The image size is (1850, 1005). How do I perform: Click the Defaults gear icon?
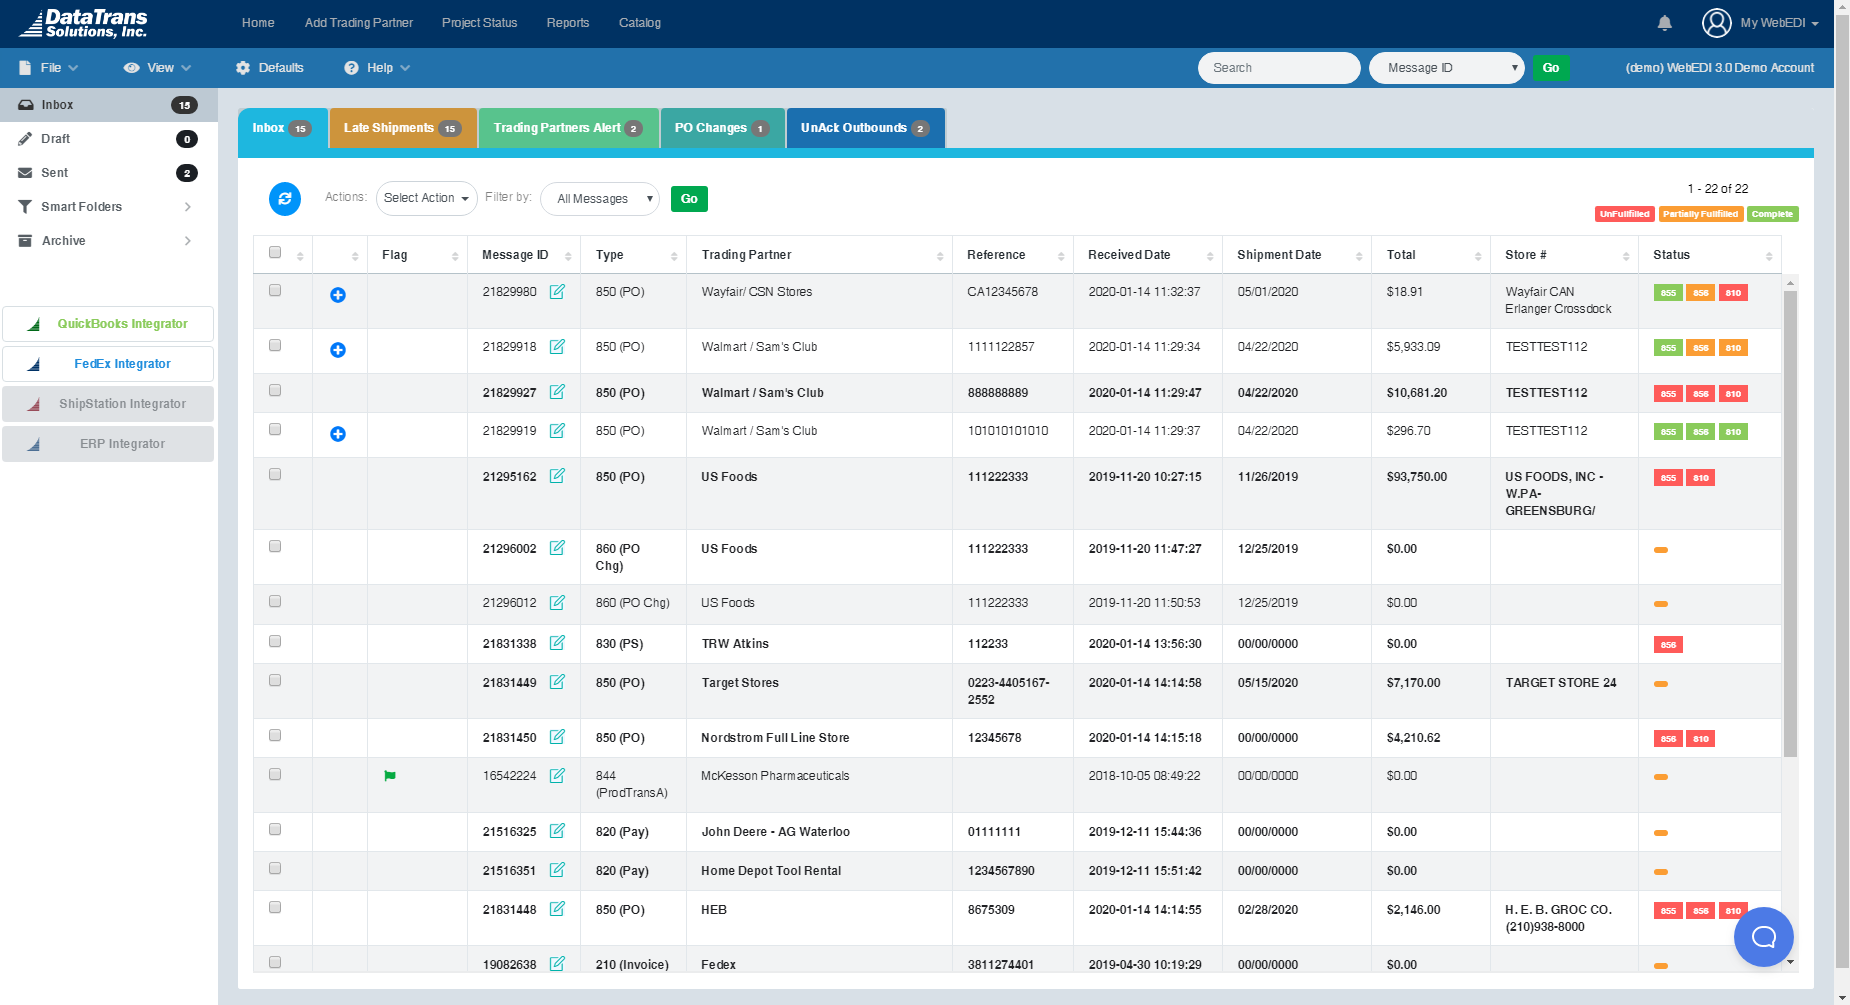tap(243, 68)
